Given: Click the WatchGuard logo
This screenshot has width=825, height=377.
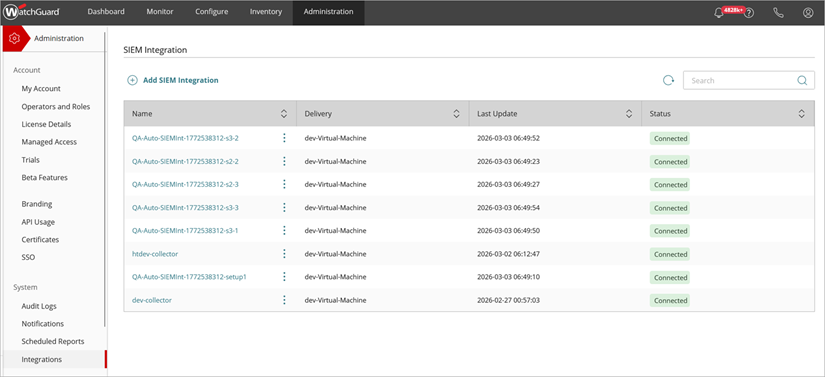Looking at the screenshot, I should [31, 13].
